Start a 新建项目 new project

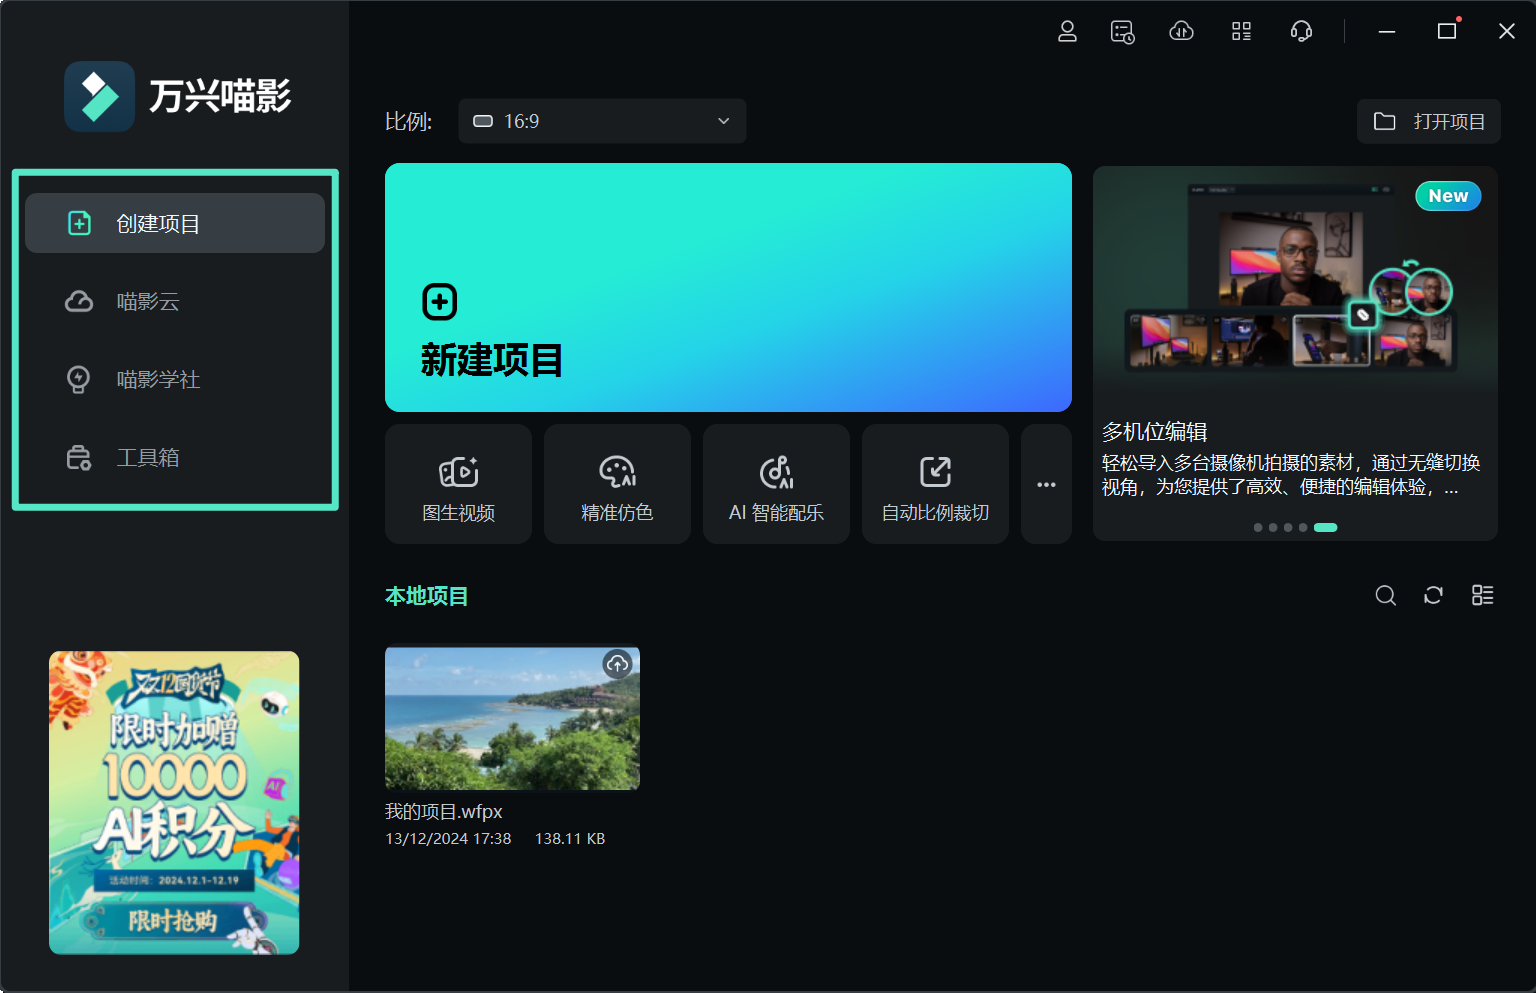point(728,287)
